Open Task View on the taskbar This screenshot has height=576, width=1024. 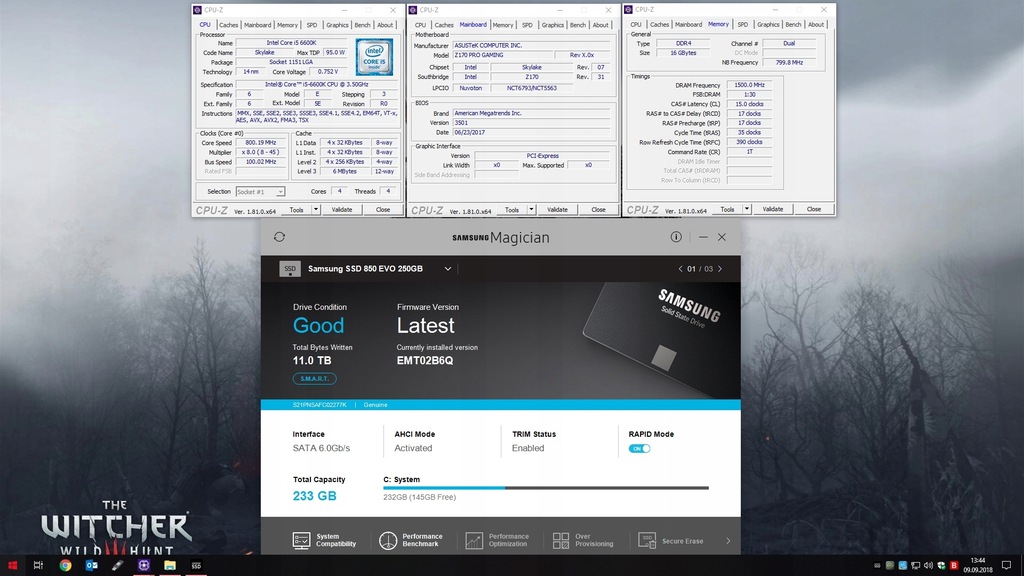(39, 565)
